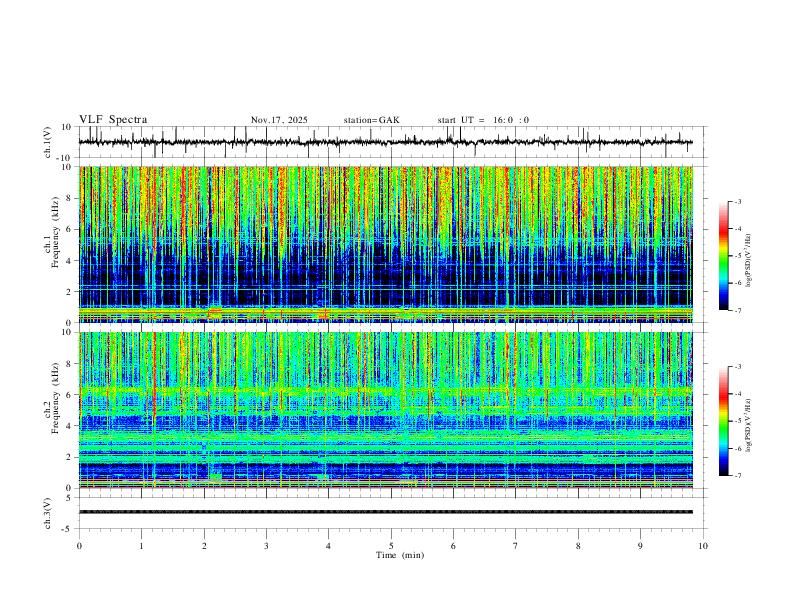The width and height of the screenshot is (792, 612).
Task: Click the log(PSD) label beside ch.1 colorbar
Action: (x=748, y=260)
